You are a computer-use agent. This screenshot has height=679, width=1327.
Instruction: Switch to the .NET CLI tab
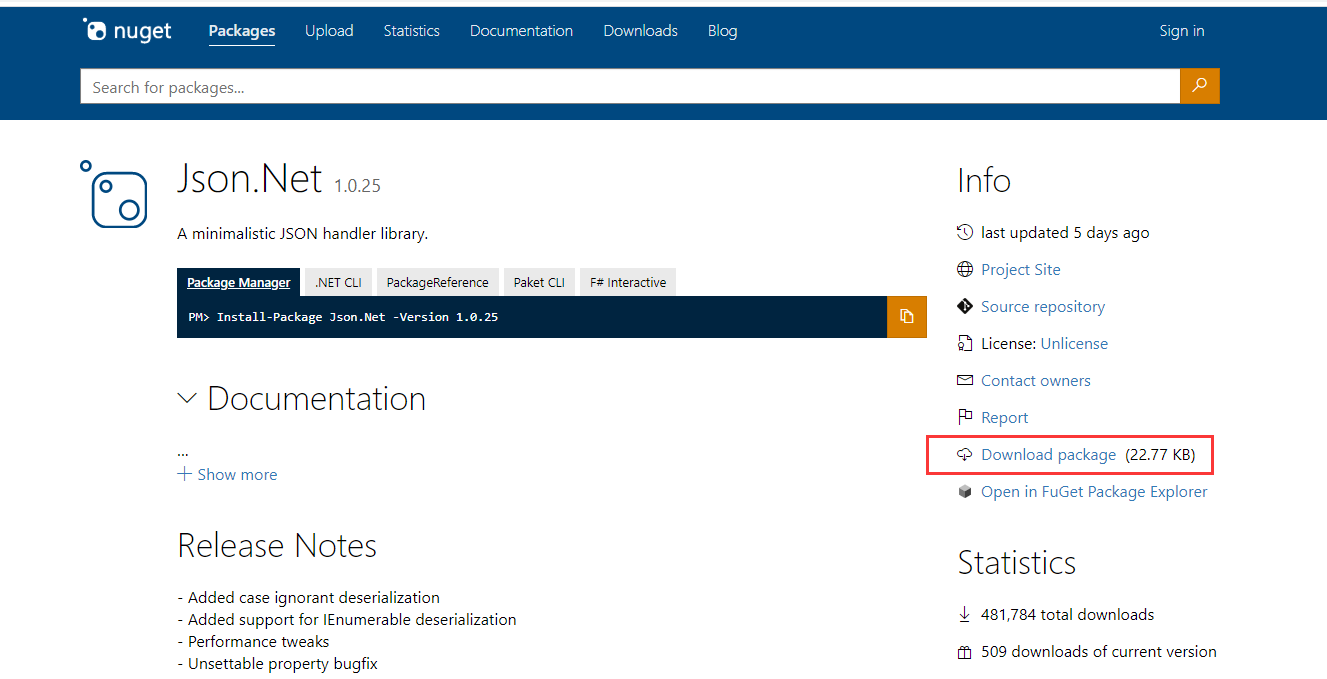[x=338, y=283]
